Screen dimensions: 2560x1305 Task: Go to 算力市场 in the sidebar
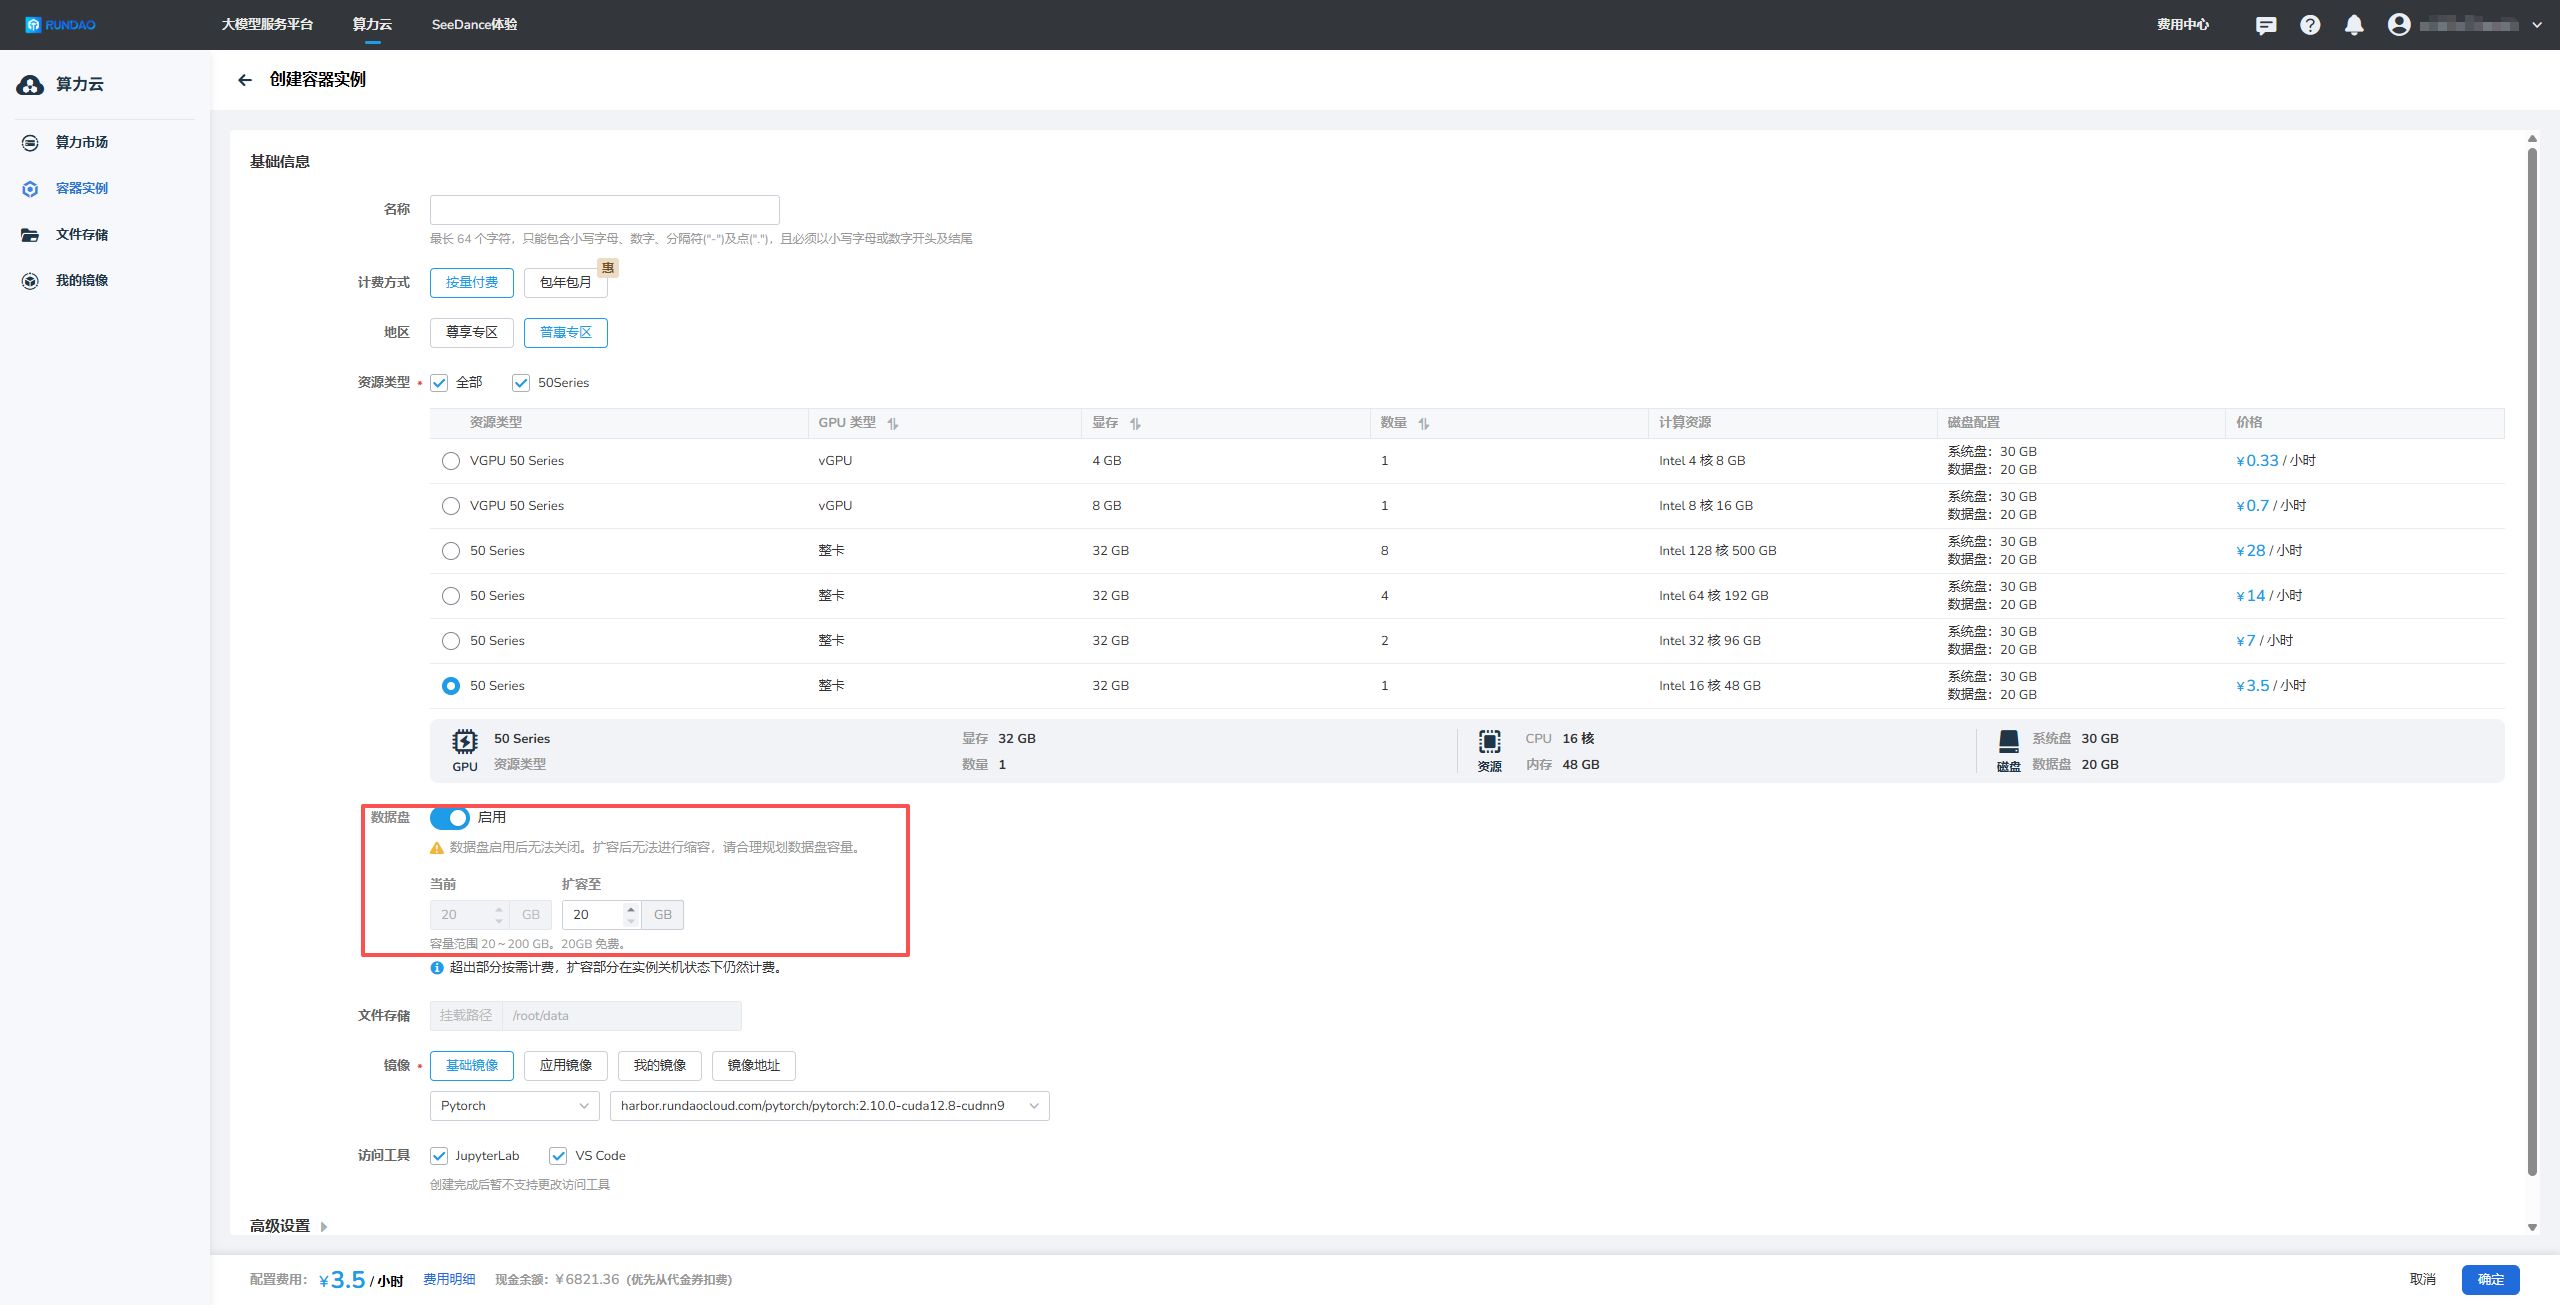[82, 143]
